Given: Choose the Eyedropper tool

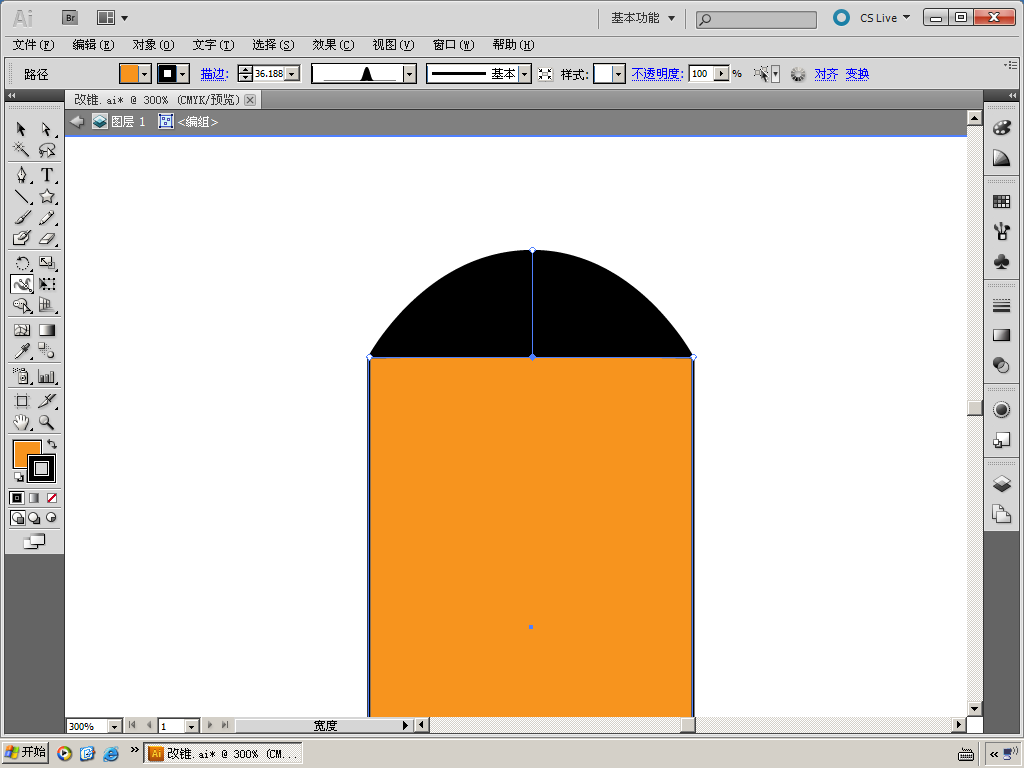Looking at the screenshot, I should [x=21, y=351].
